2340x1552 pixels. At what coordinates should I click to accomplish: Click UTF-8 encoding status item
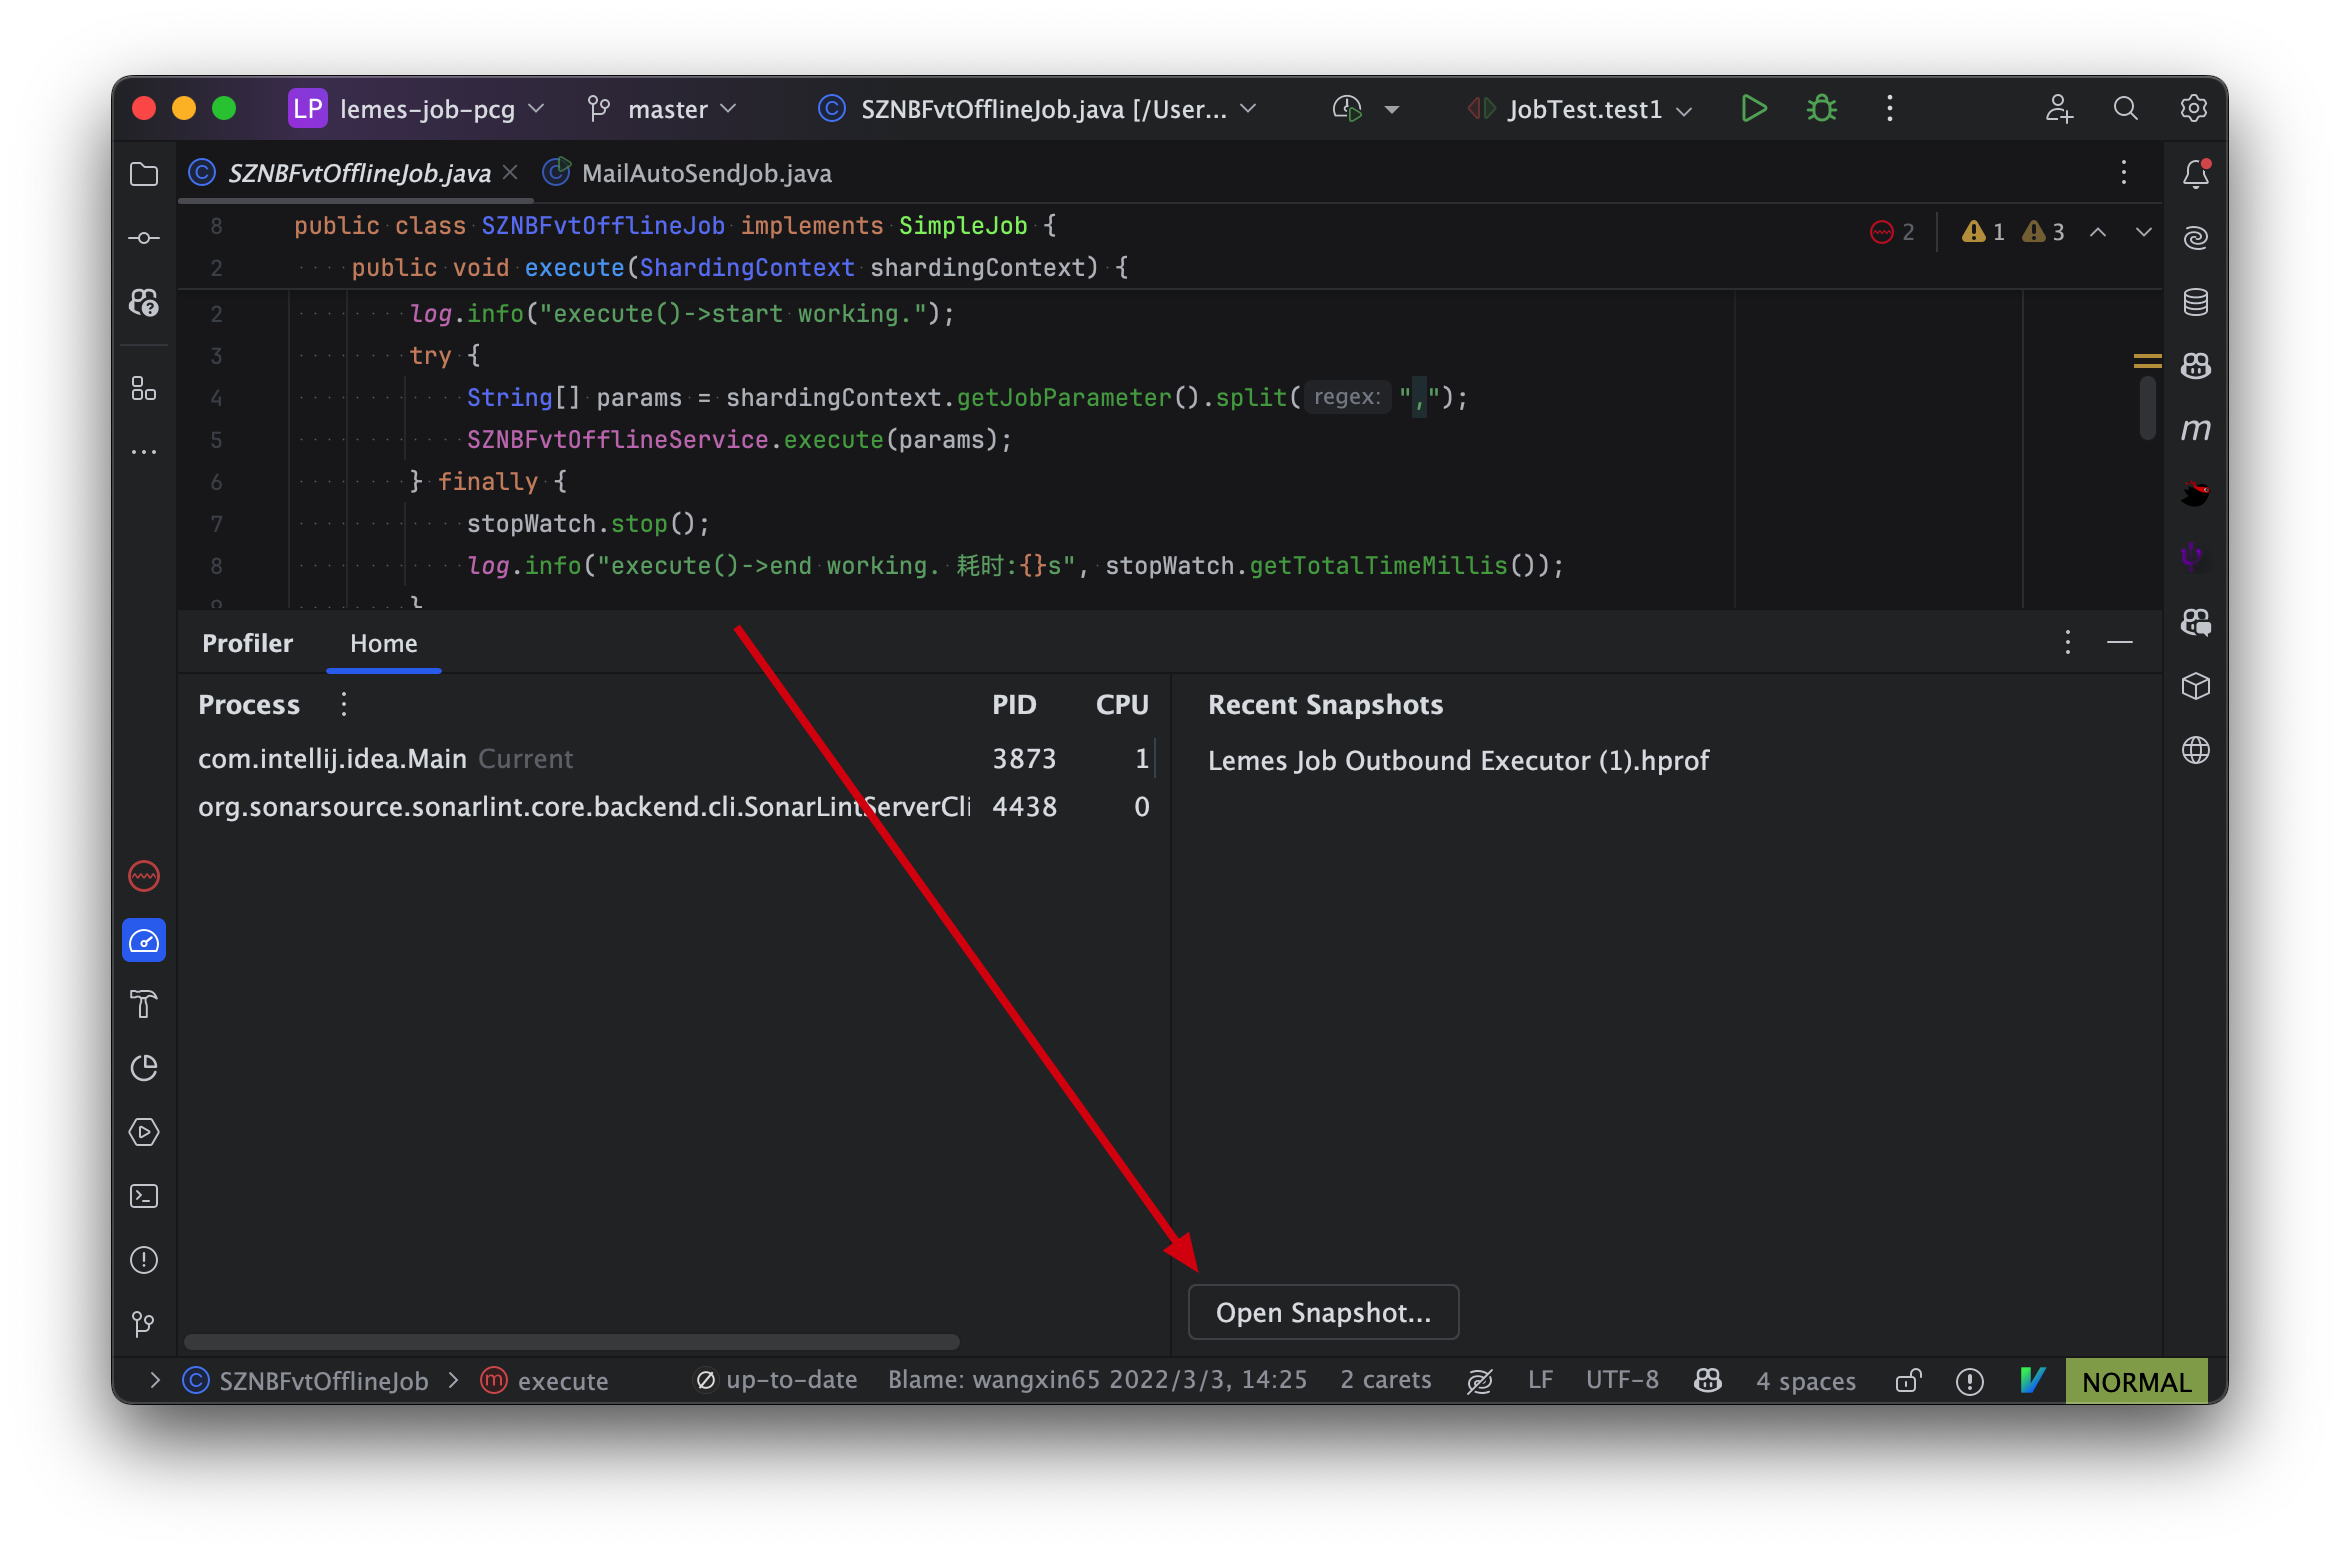point(1622,1380)
